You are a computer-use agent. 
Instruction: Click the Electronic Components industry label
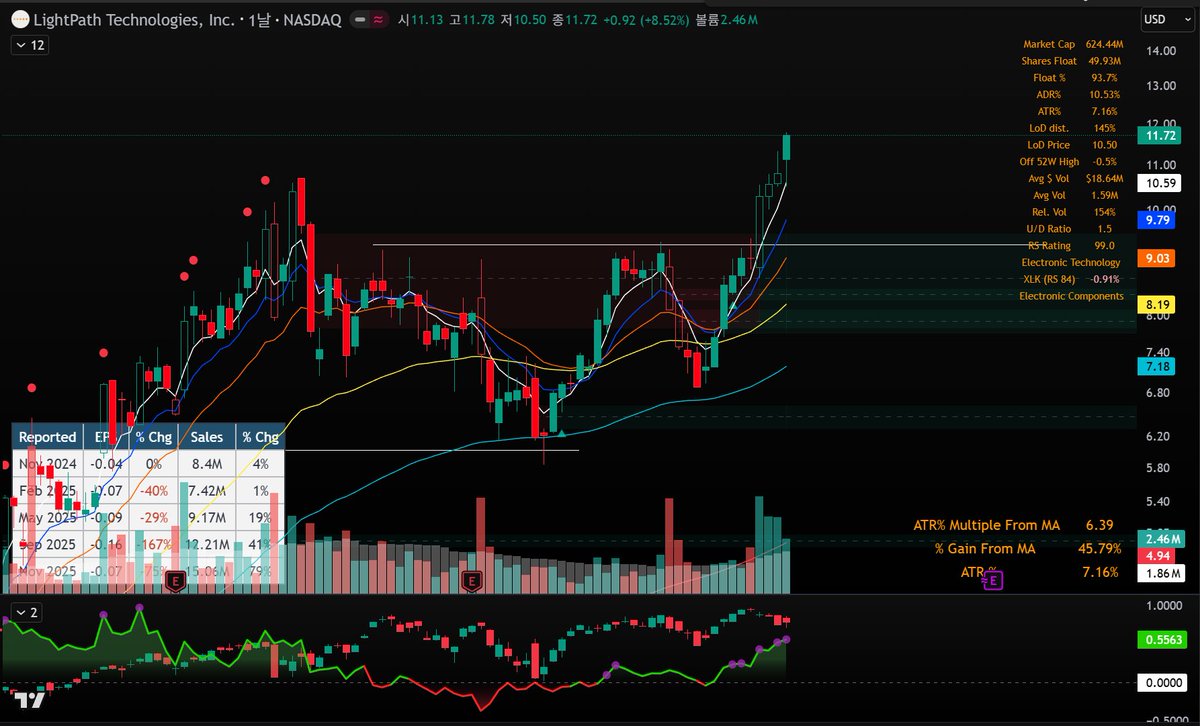pos(1071,296)
